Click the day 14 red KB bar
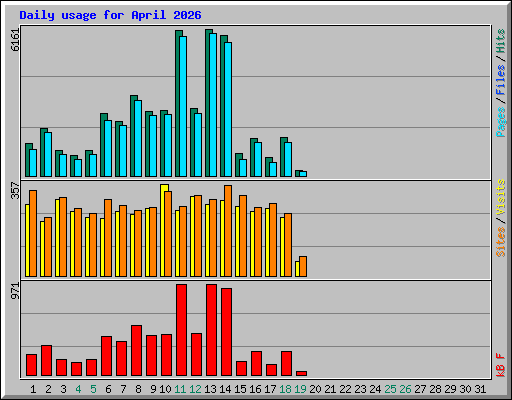 pos(226,332)
